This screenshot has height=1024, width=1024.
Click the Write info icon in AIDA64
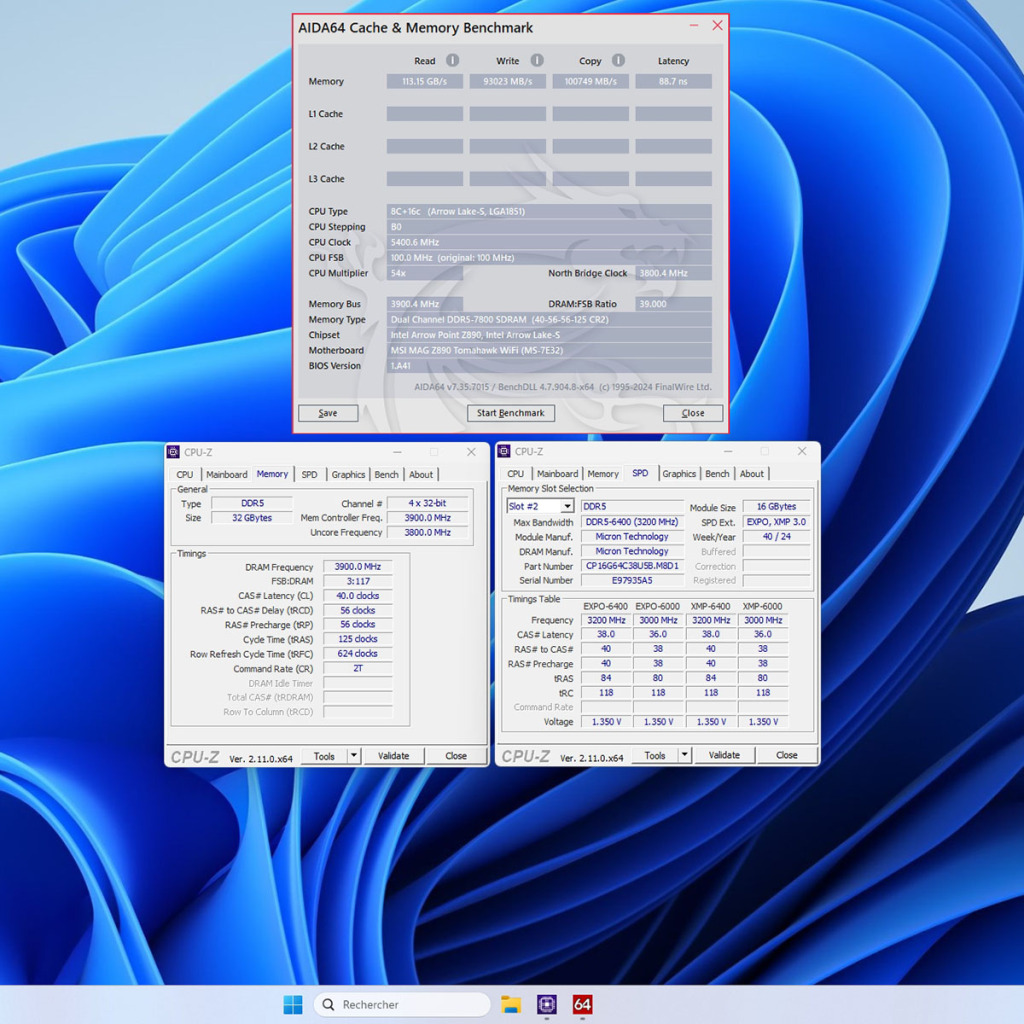[x=537, y=60]
